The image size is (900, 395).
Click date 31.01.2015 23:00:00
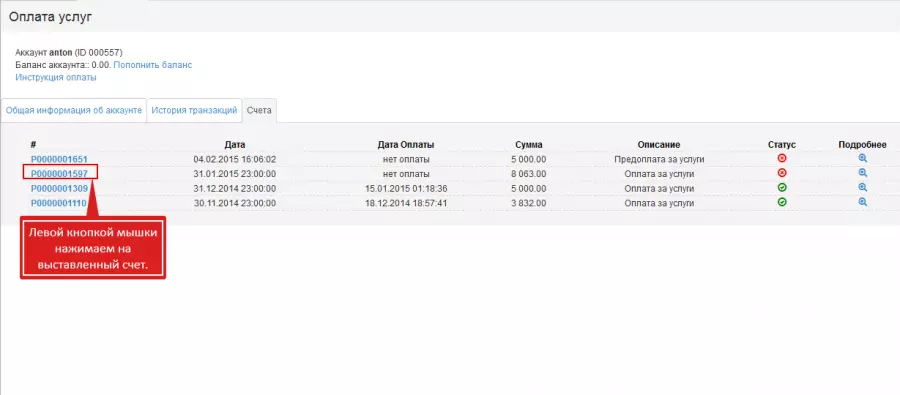pyautogui.click(x=235, y=173)
